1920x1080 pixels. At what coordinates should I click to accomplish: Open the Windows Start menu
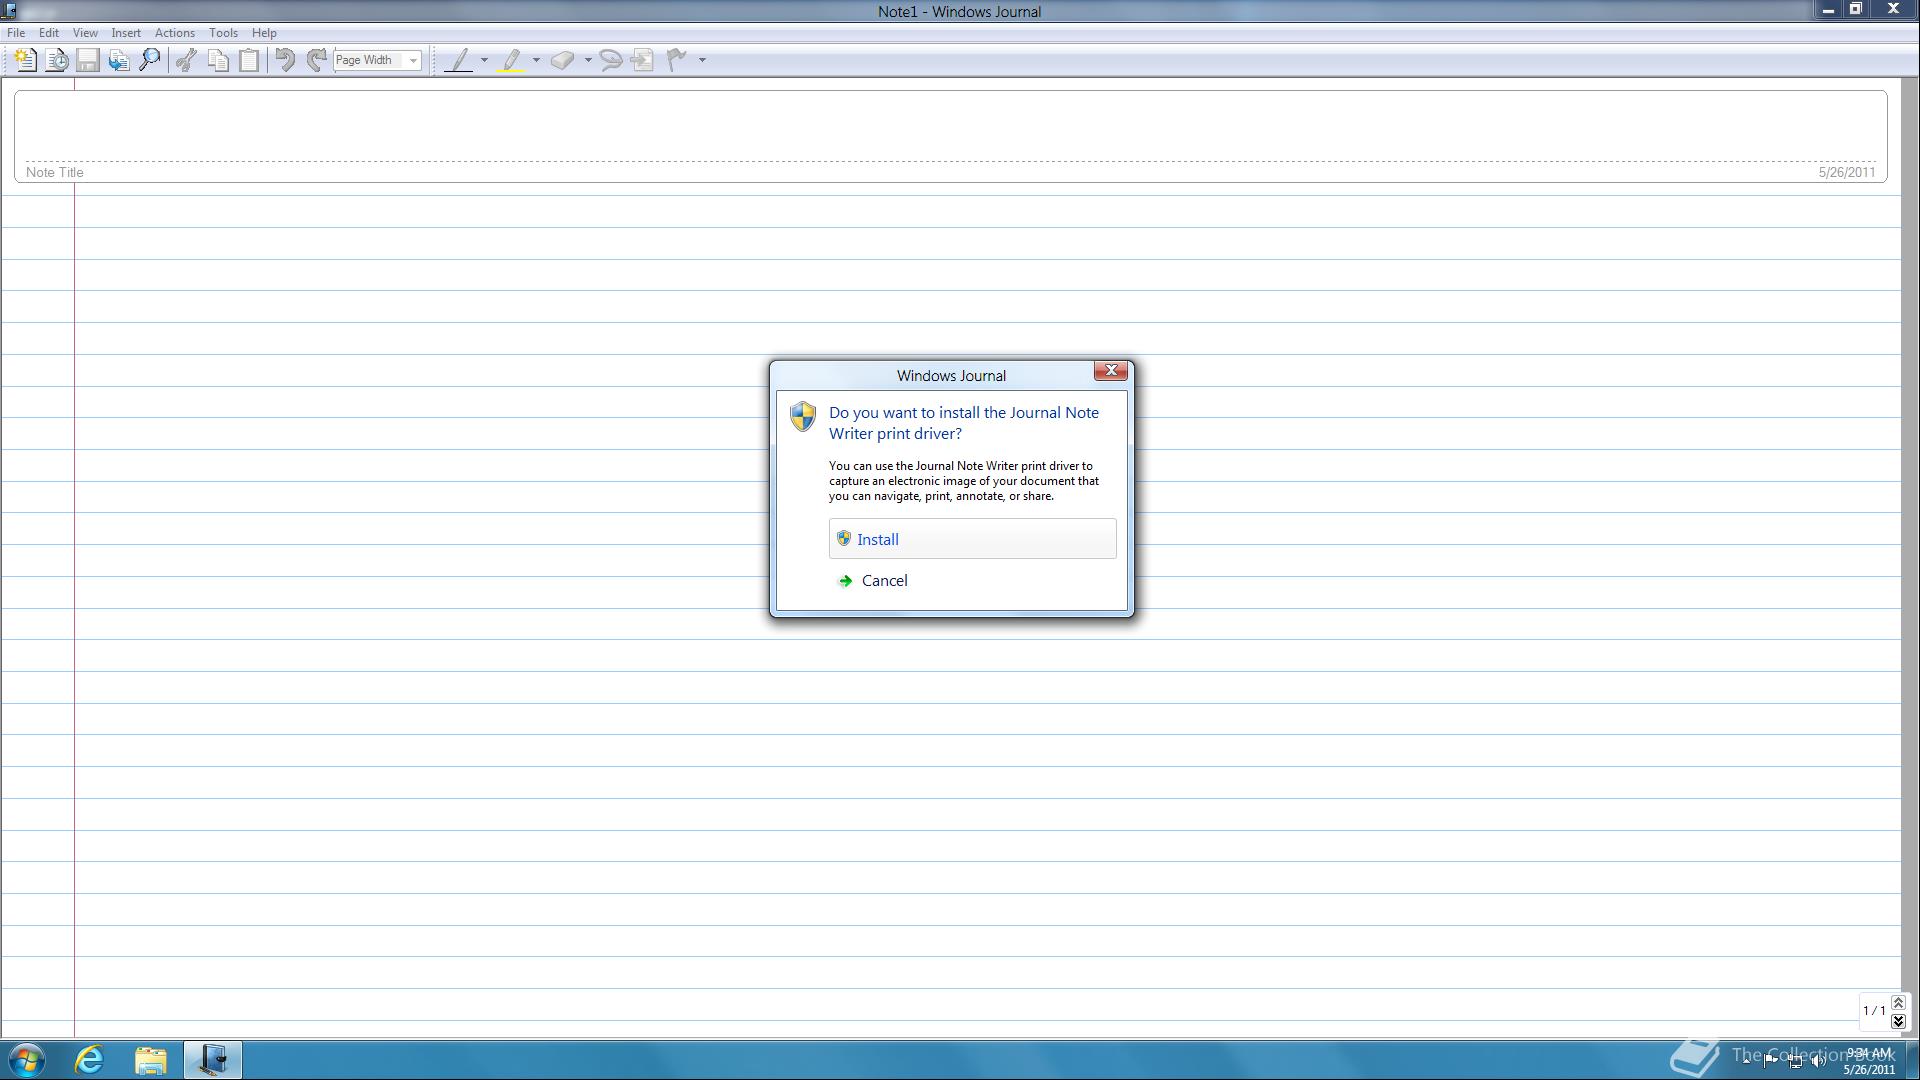coord(26,1060)
